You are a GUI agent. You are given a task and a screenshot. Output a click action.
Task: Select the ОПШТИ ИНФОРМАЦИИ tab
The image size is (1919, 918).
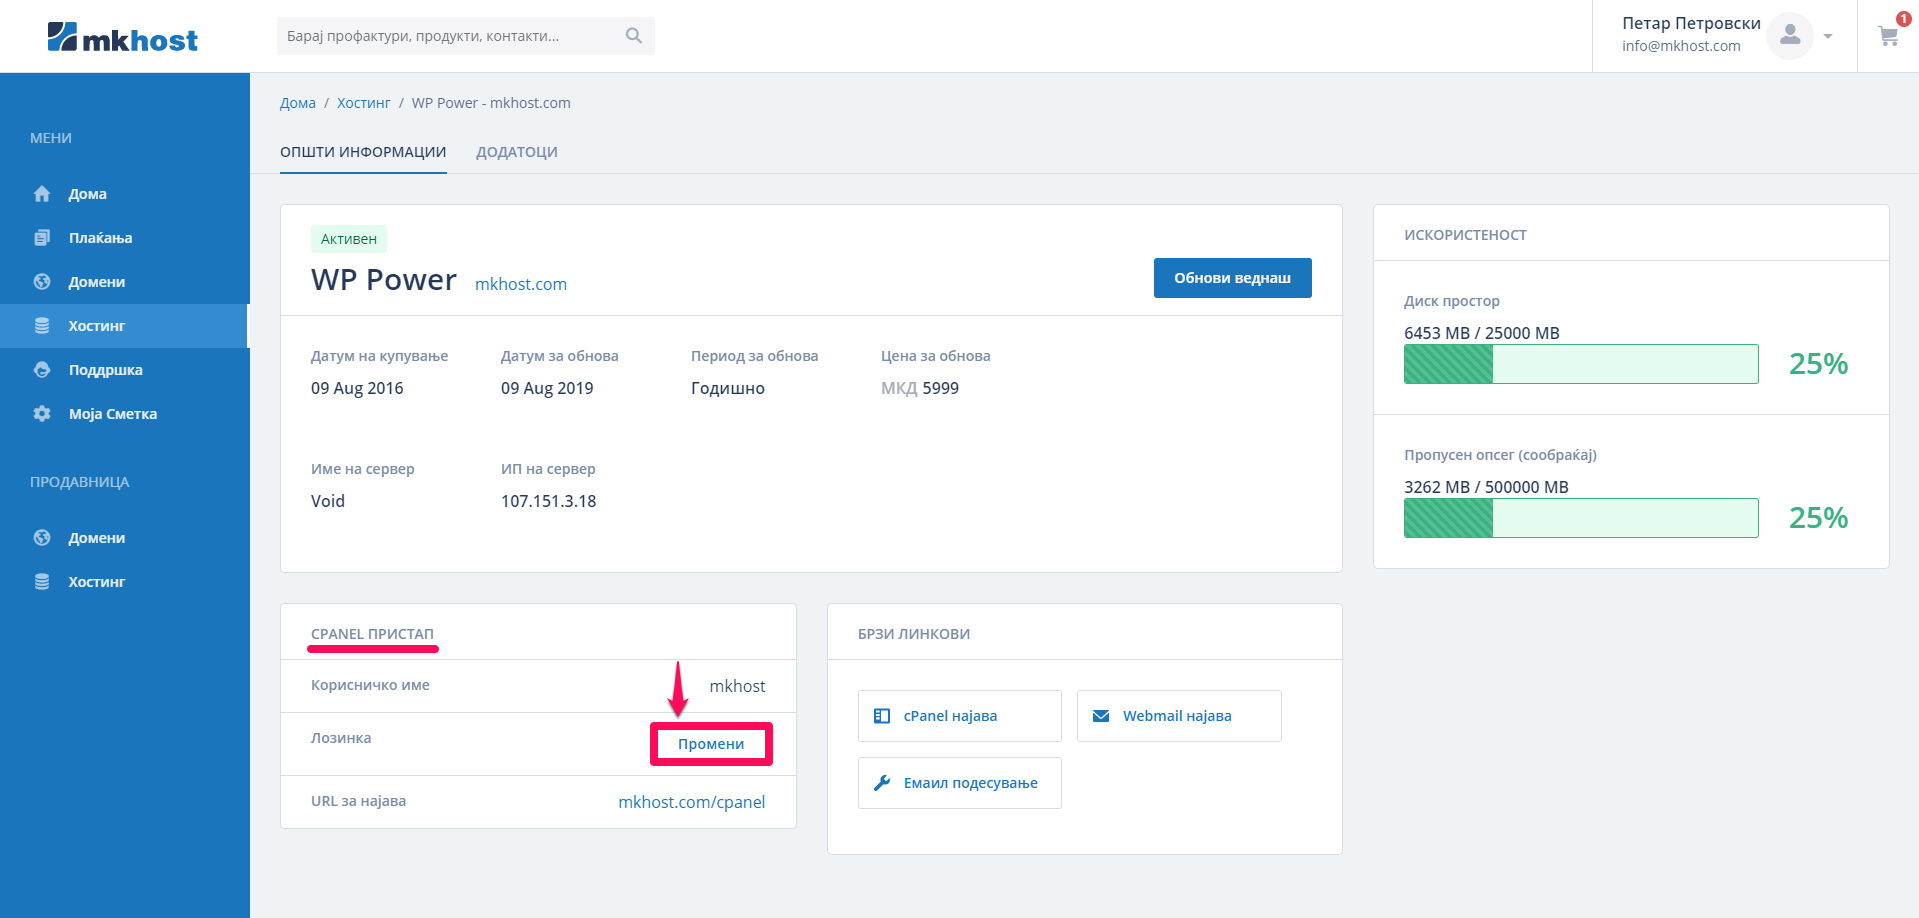point(363,152)
